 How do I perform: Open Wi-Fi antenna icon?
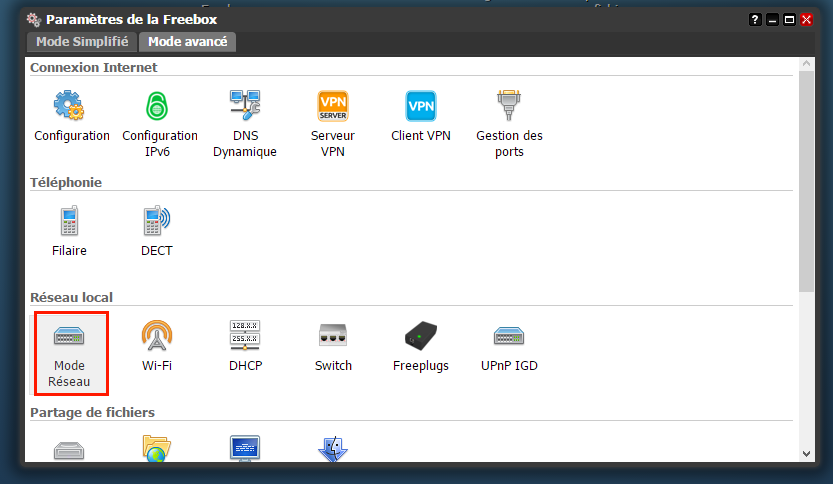[157, 336]
